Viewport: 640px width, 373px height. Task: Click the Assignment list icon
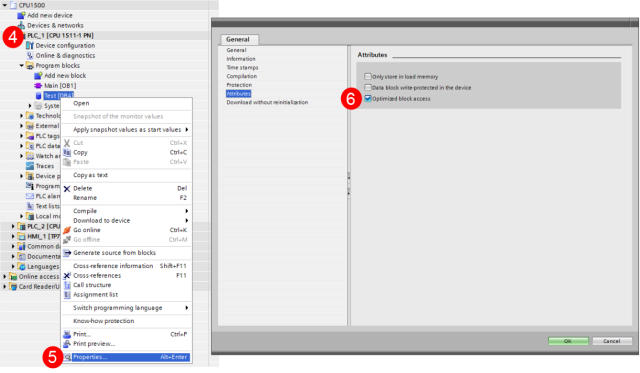pyautogui.click(x=67, y=294)
